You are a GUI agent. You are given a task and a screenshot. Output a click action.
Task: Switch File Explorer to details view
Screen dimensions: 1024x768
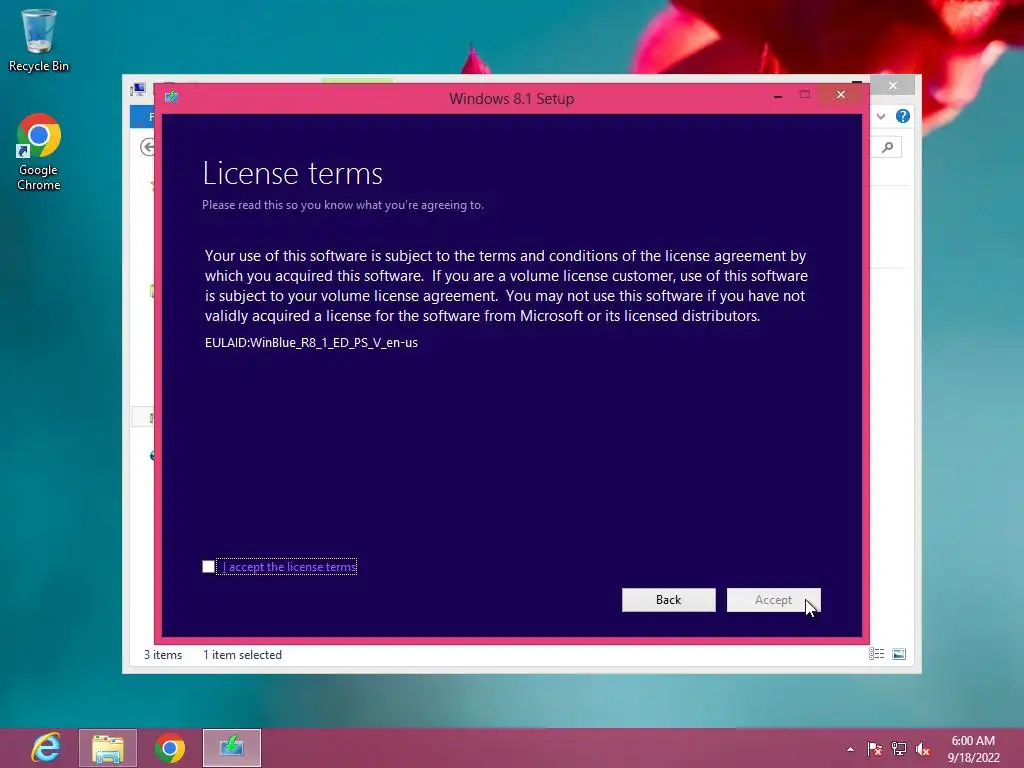coord(876,654)
